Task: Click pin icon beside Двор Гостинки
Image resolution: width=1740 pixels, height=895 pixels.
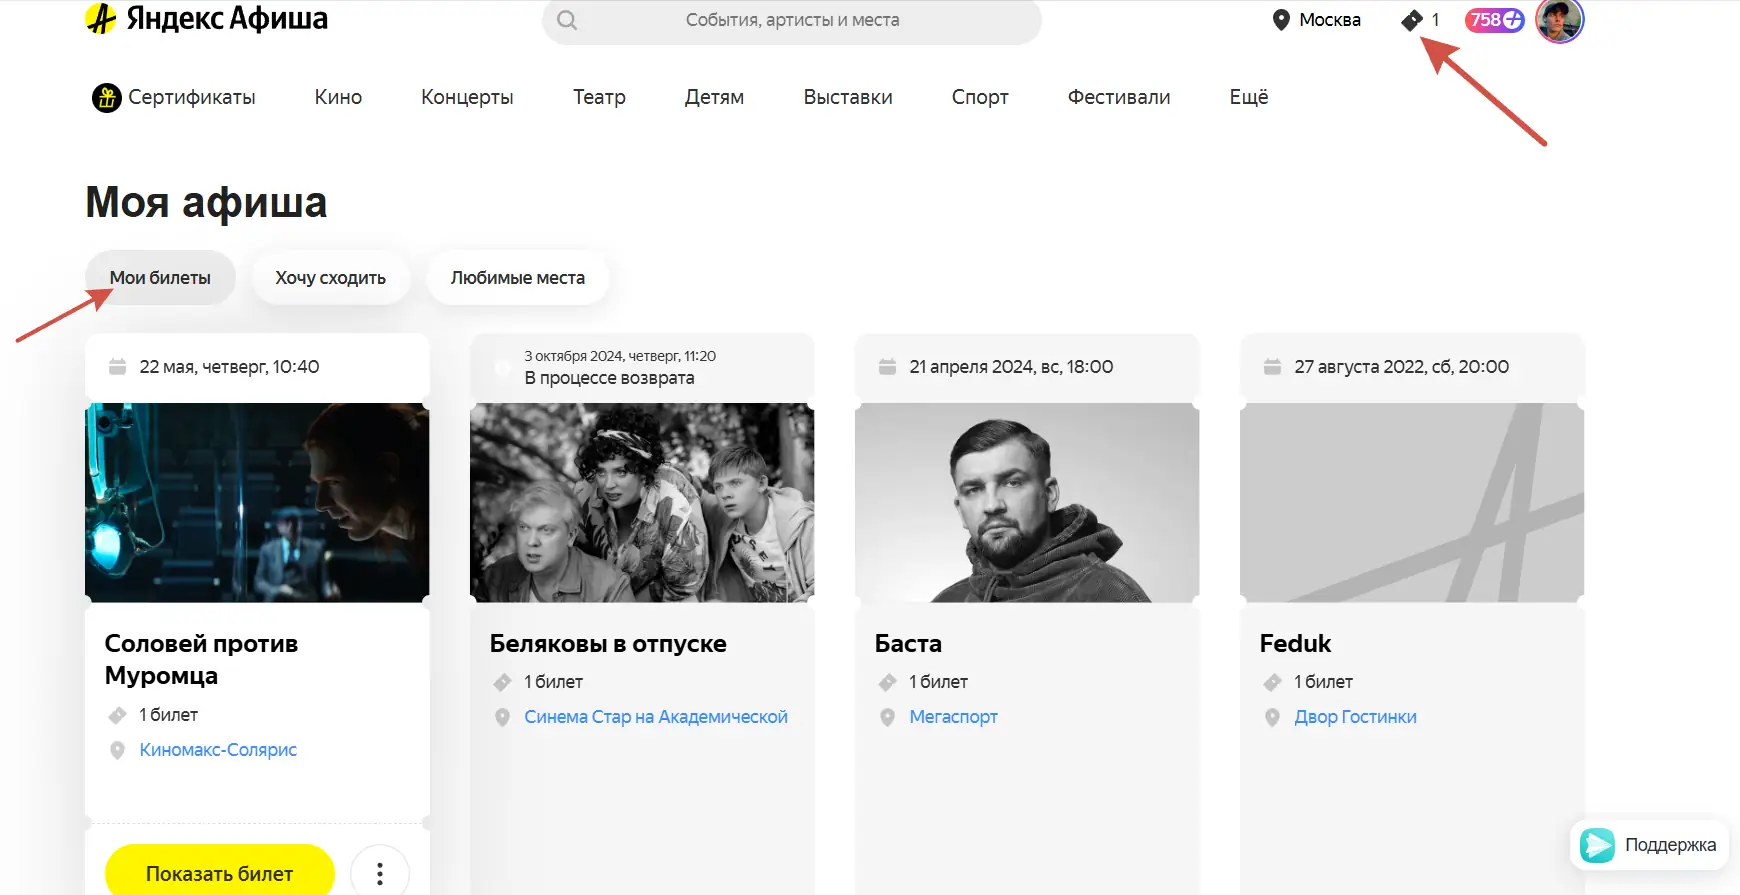Action: pyautogui.click(x=1272, y=717)
